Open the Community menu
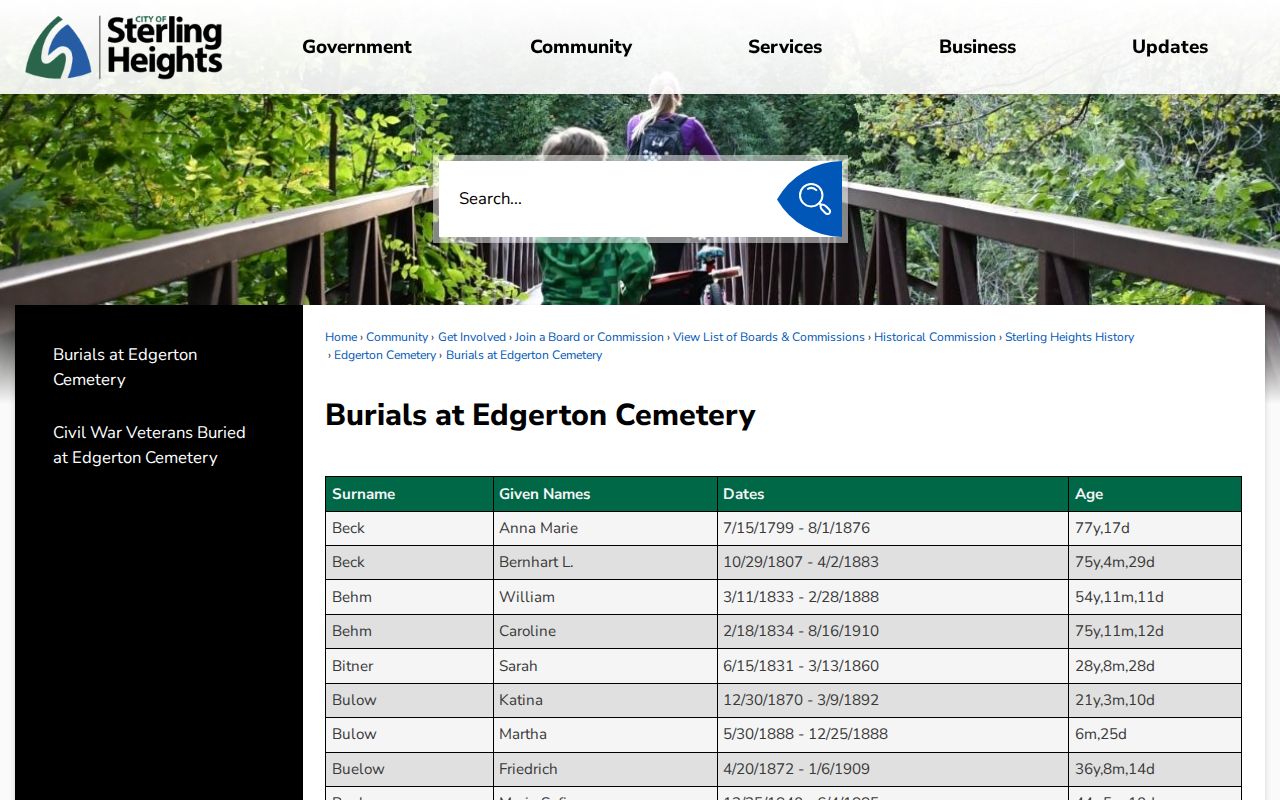The height and width of the screenshot is (800, 1280). point(581,47)
